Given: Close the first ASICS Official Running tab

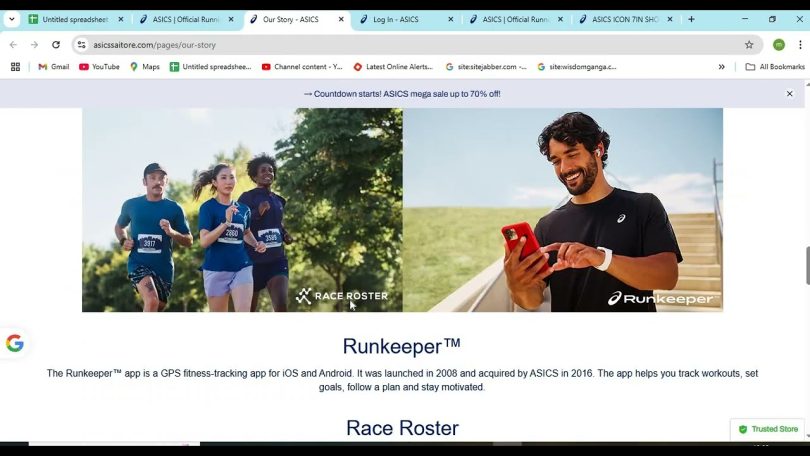Looking at the screenshot, I should click(231, 19).
